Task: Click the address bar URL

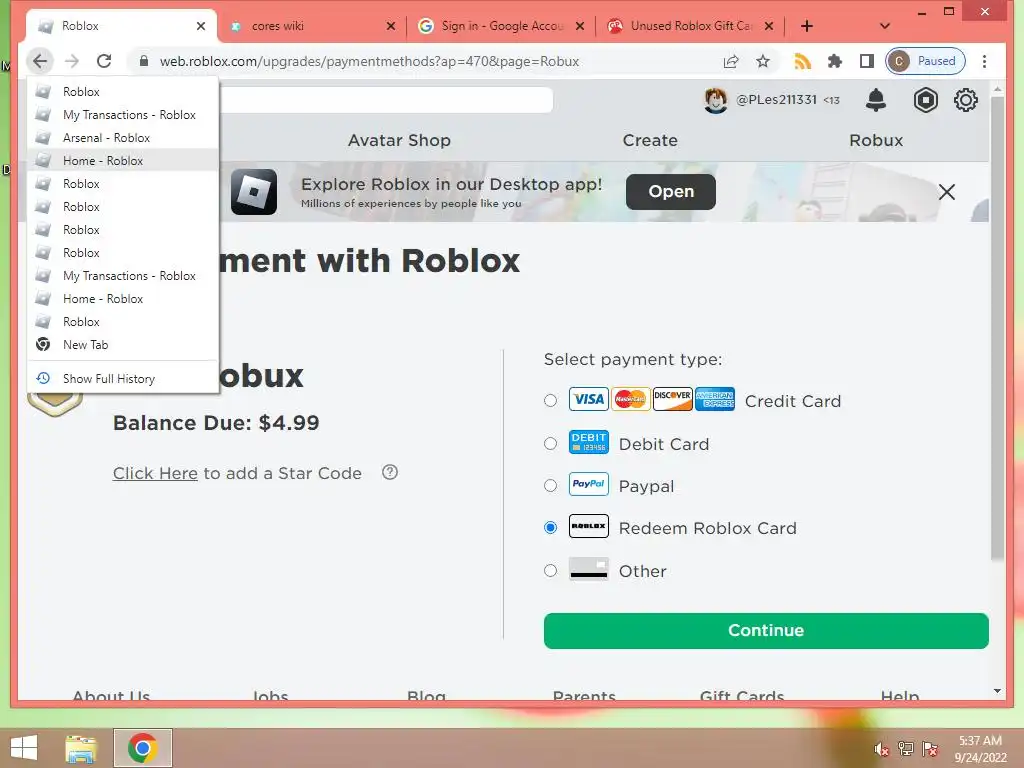Action: (370, 61)
